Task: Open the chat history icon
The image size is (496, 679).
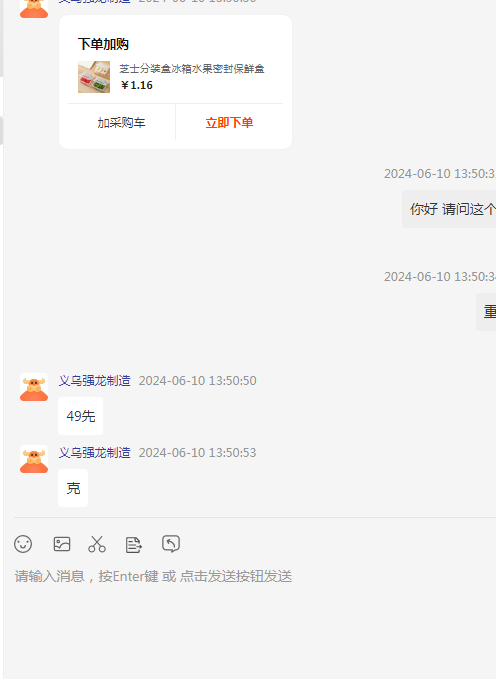Action: point(171,544)
